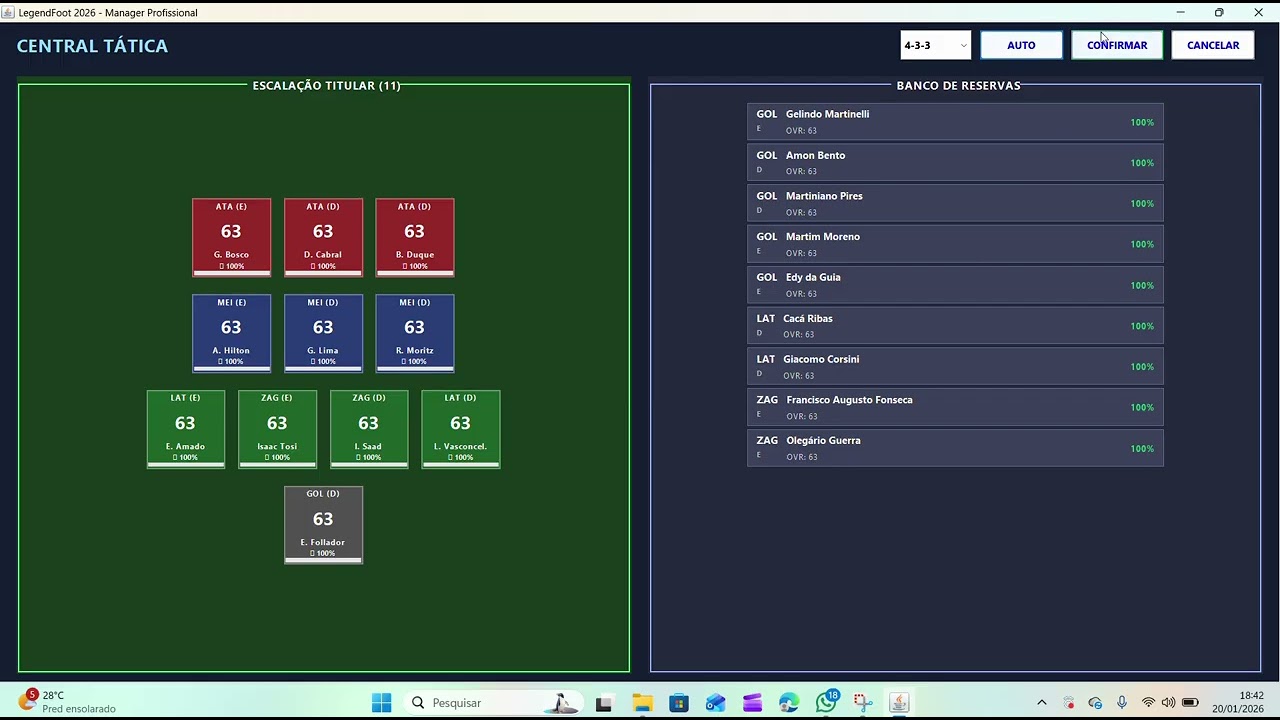The width and height of the screenshot is (1280, 720).
Task: Open WhatsApp from taskbar
Action: 827,703
